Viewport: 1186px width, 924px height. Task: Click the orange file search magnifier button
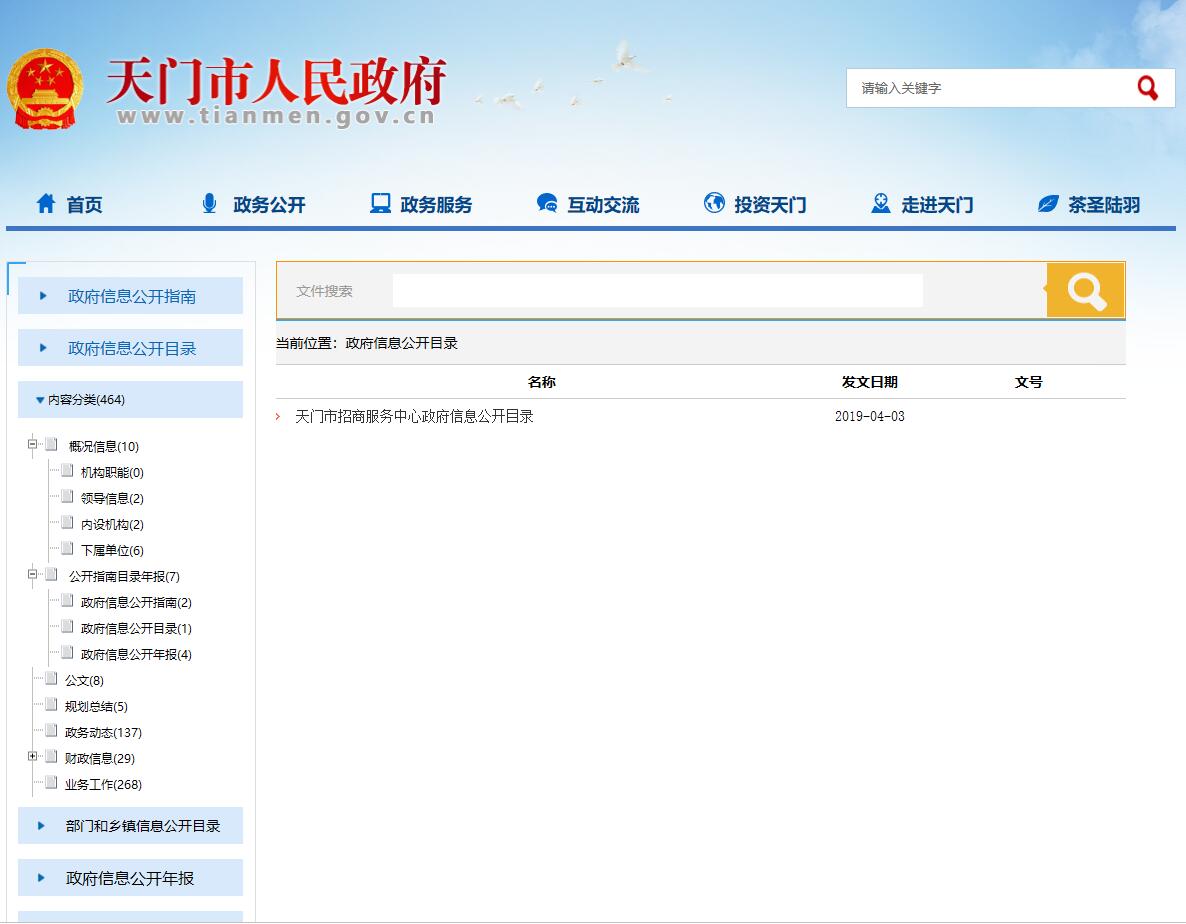(x=1085, y=291)
